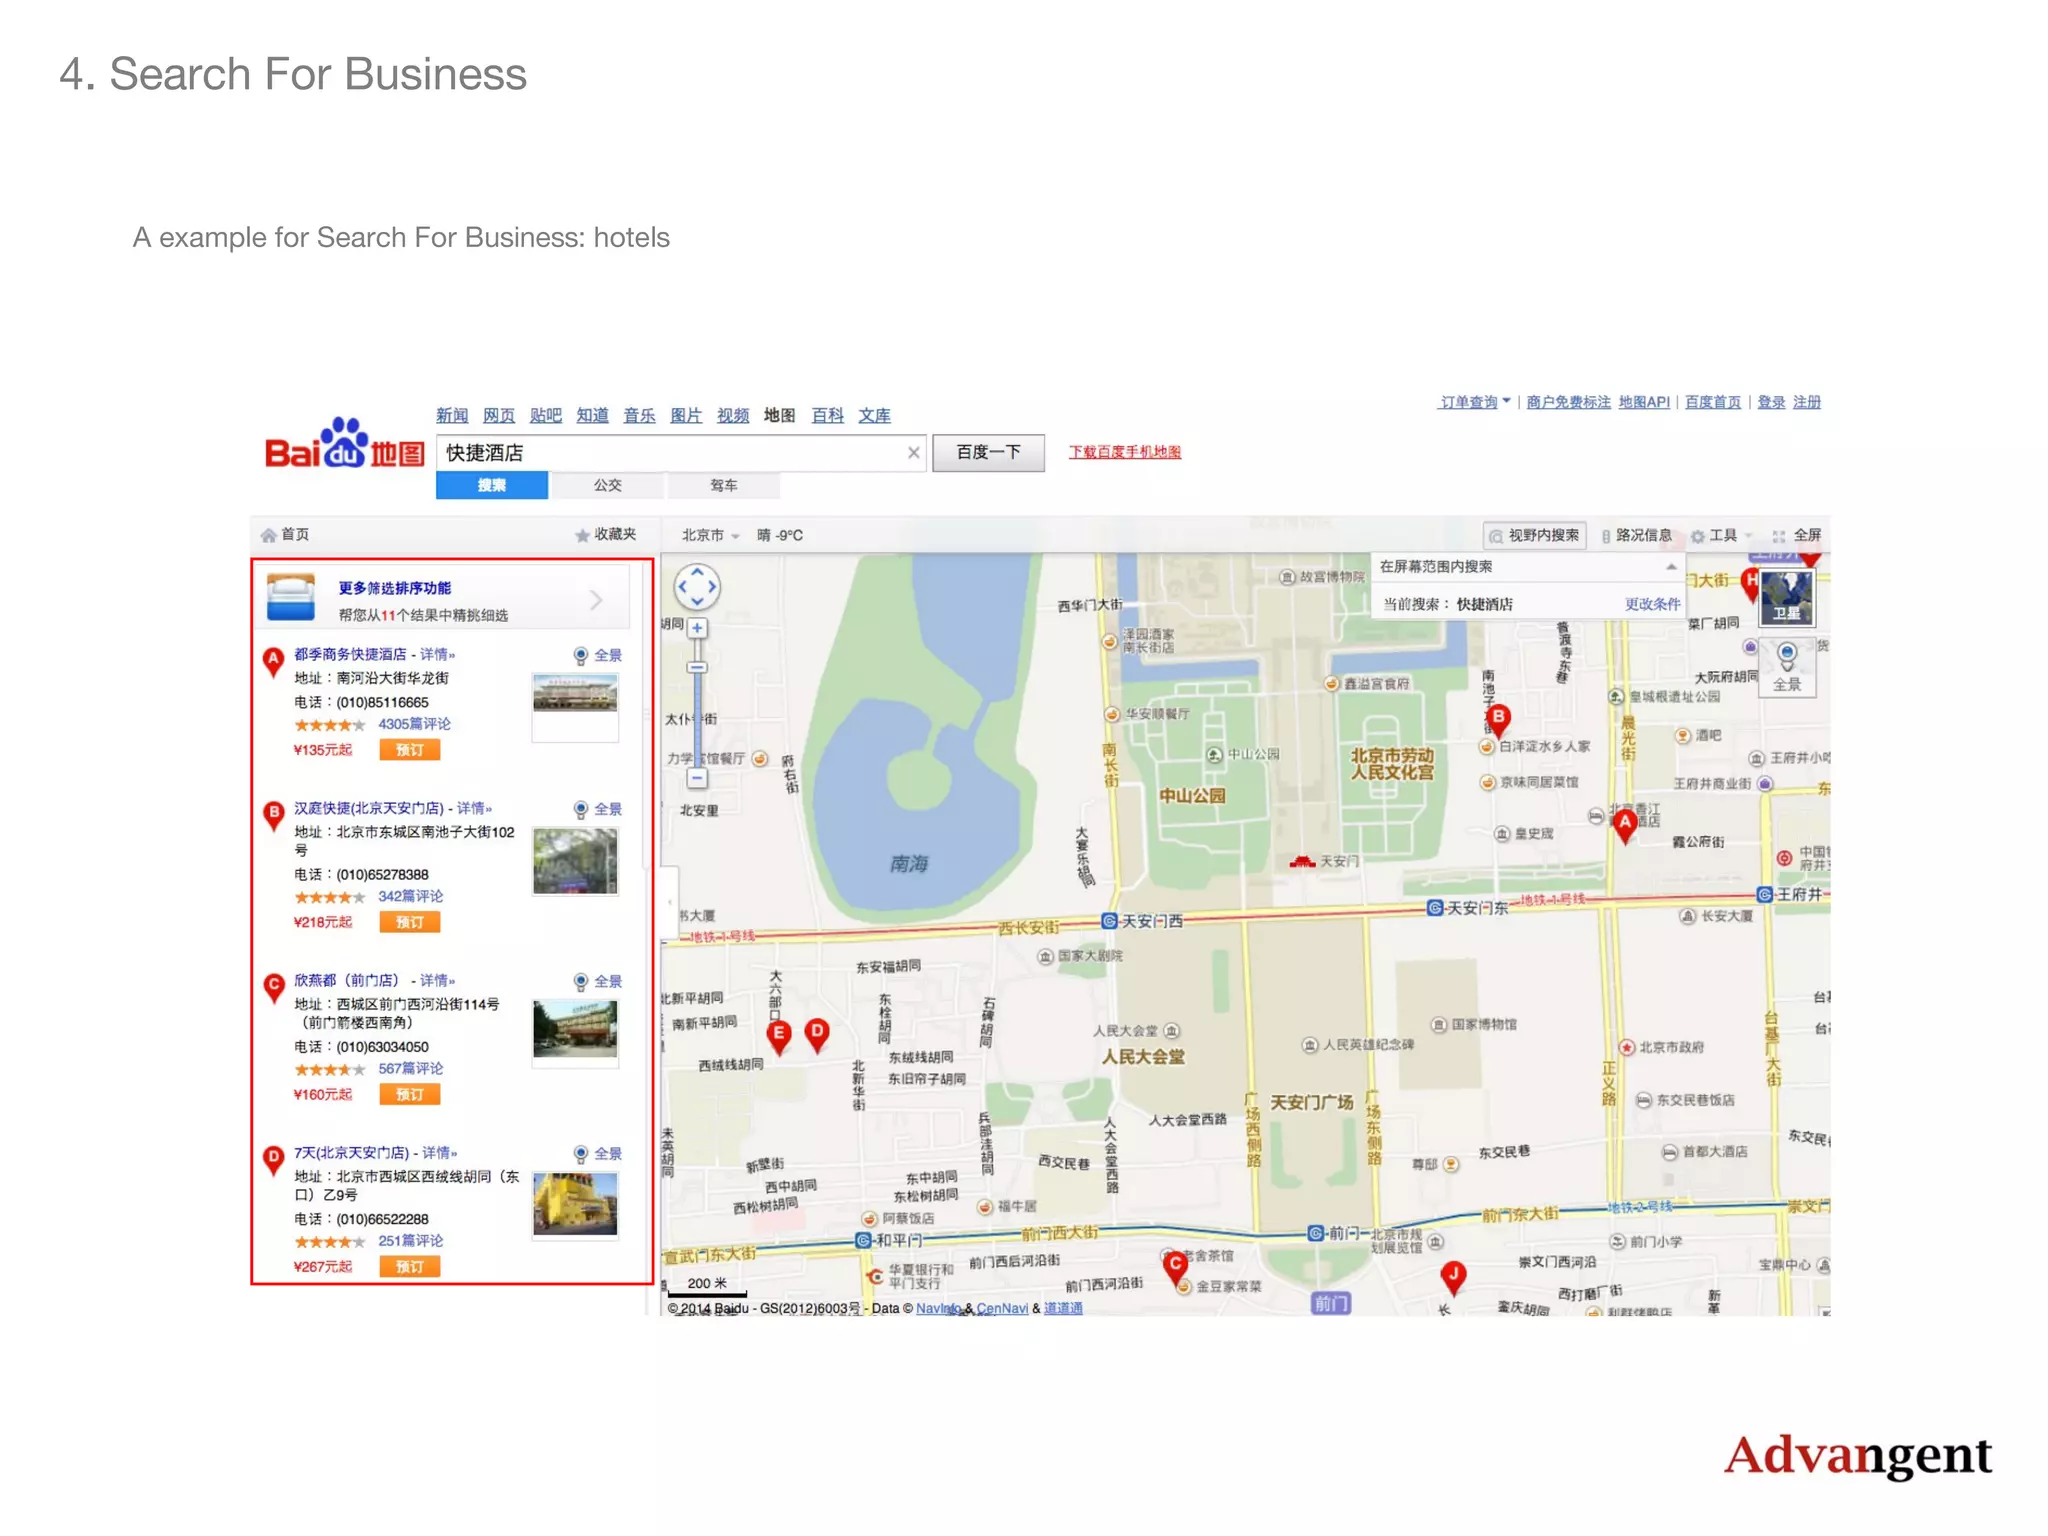Switch to the 公交 tab
This screenshot has width=2048, height=1536.
coord(607,485)
